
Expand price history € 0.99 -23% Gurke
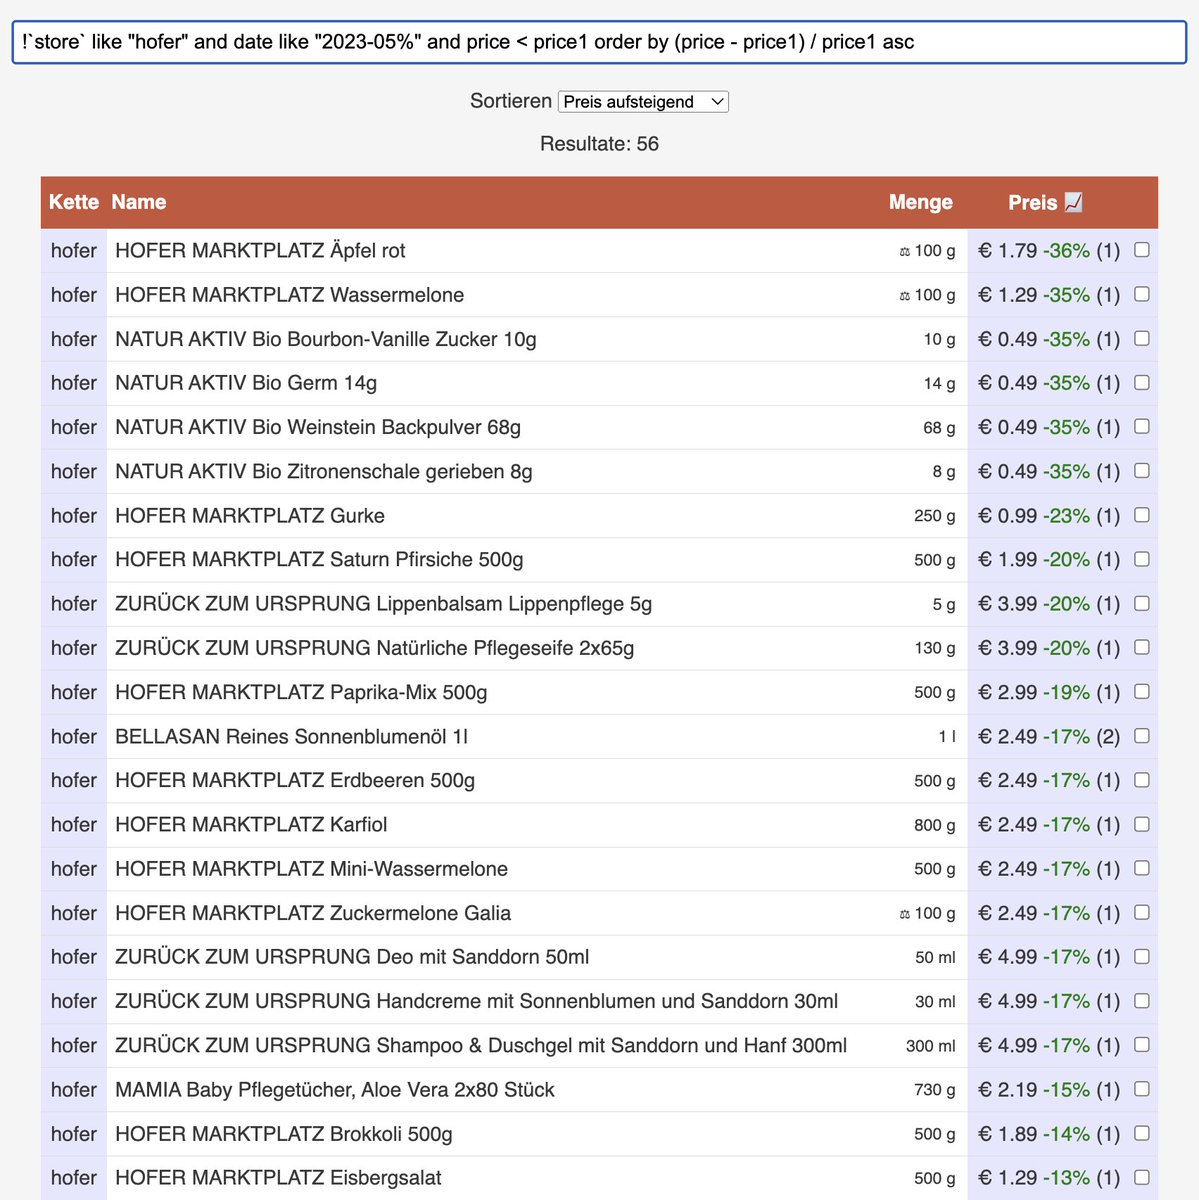coord(1049,516)
